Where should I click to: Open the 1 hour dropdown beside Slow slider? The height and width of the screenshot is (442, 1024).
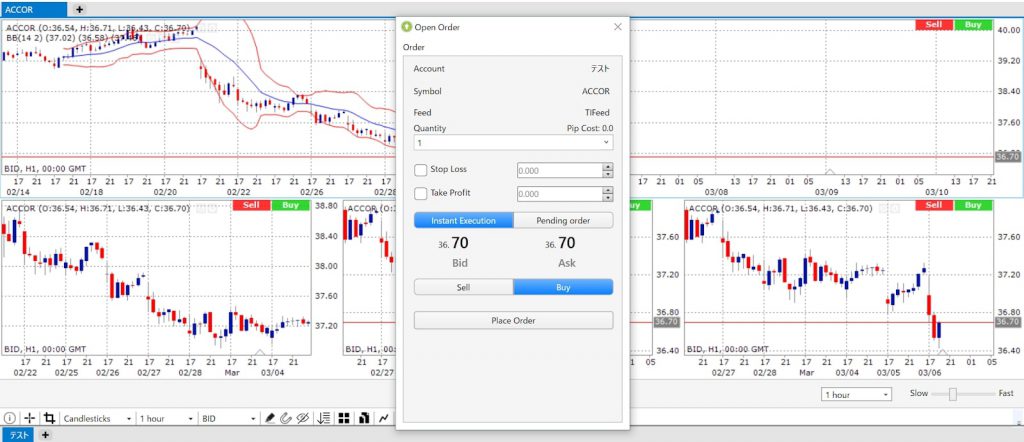click(x=856, y=395)
